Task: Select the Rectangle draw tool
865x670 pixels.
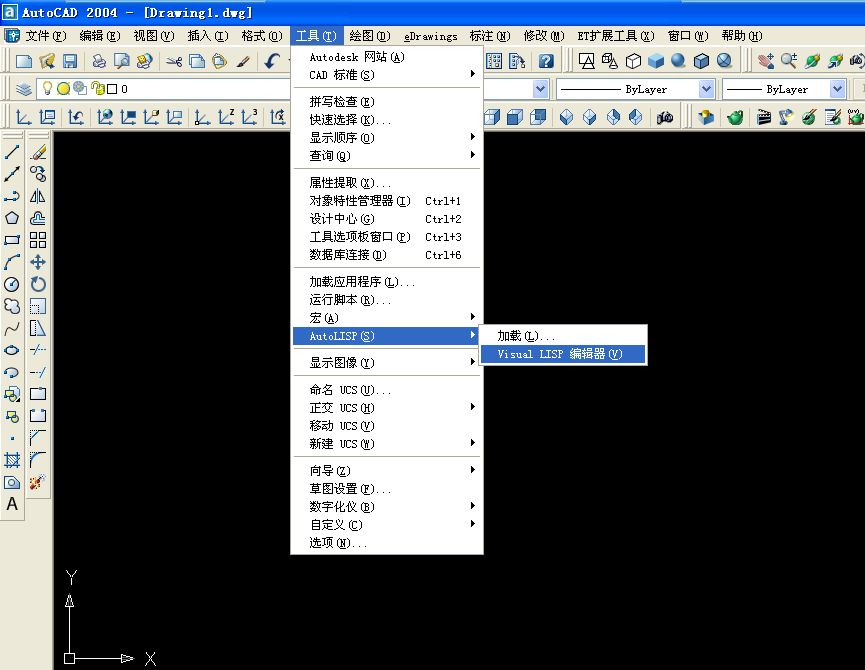Action: click(x=12, y=240)
